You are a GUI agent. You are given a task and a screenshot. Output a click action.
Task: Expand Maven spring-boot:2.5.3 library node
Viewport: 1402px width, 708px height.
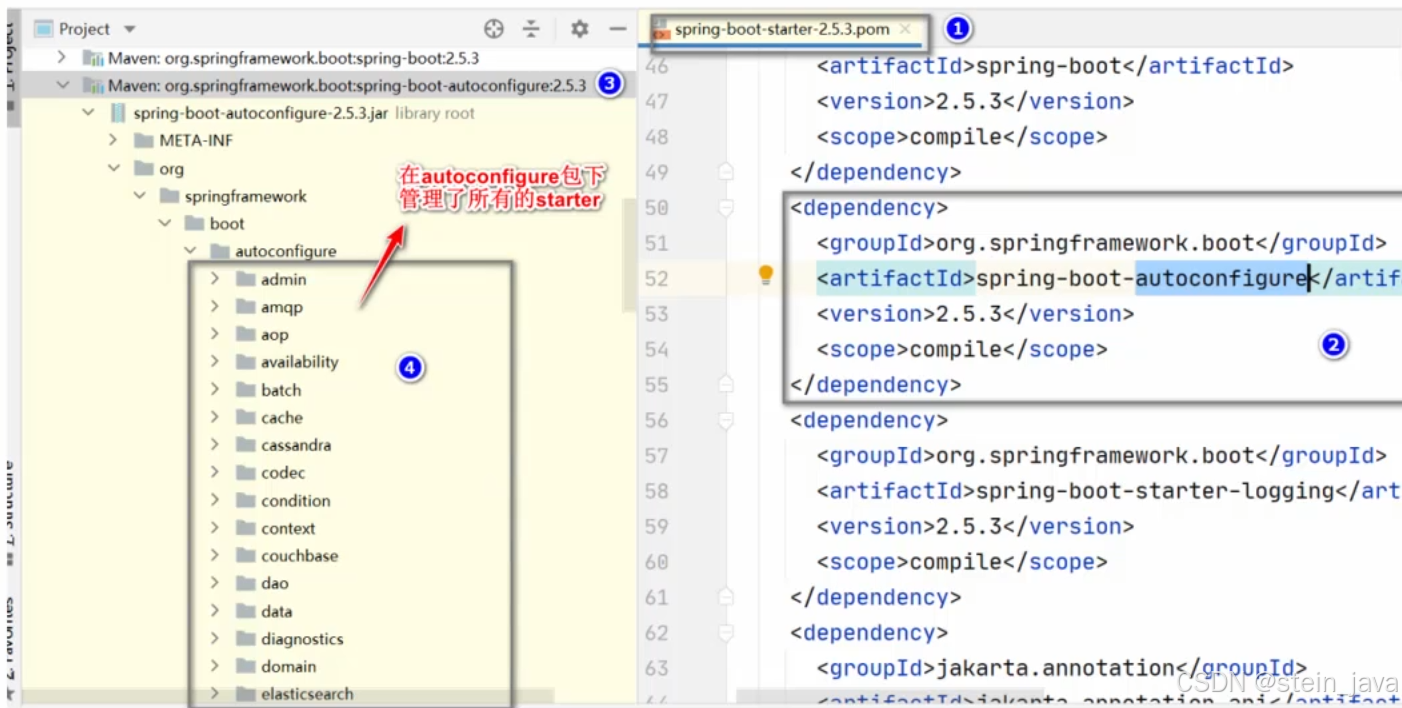pyautogui.click(x=62, y=58)
